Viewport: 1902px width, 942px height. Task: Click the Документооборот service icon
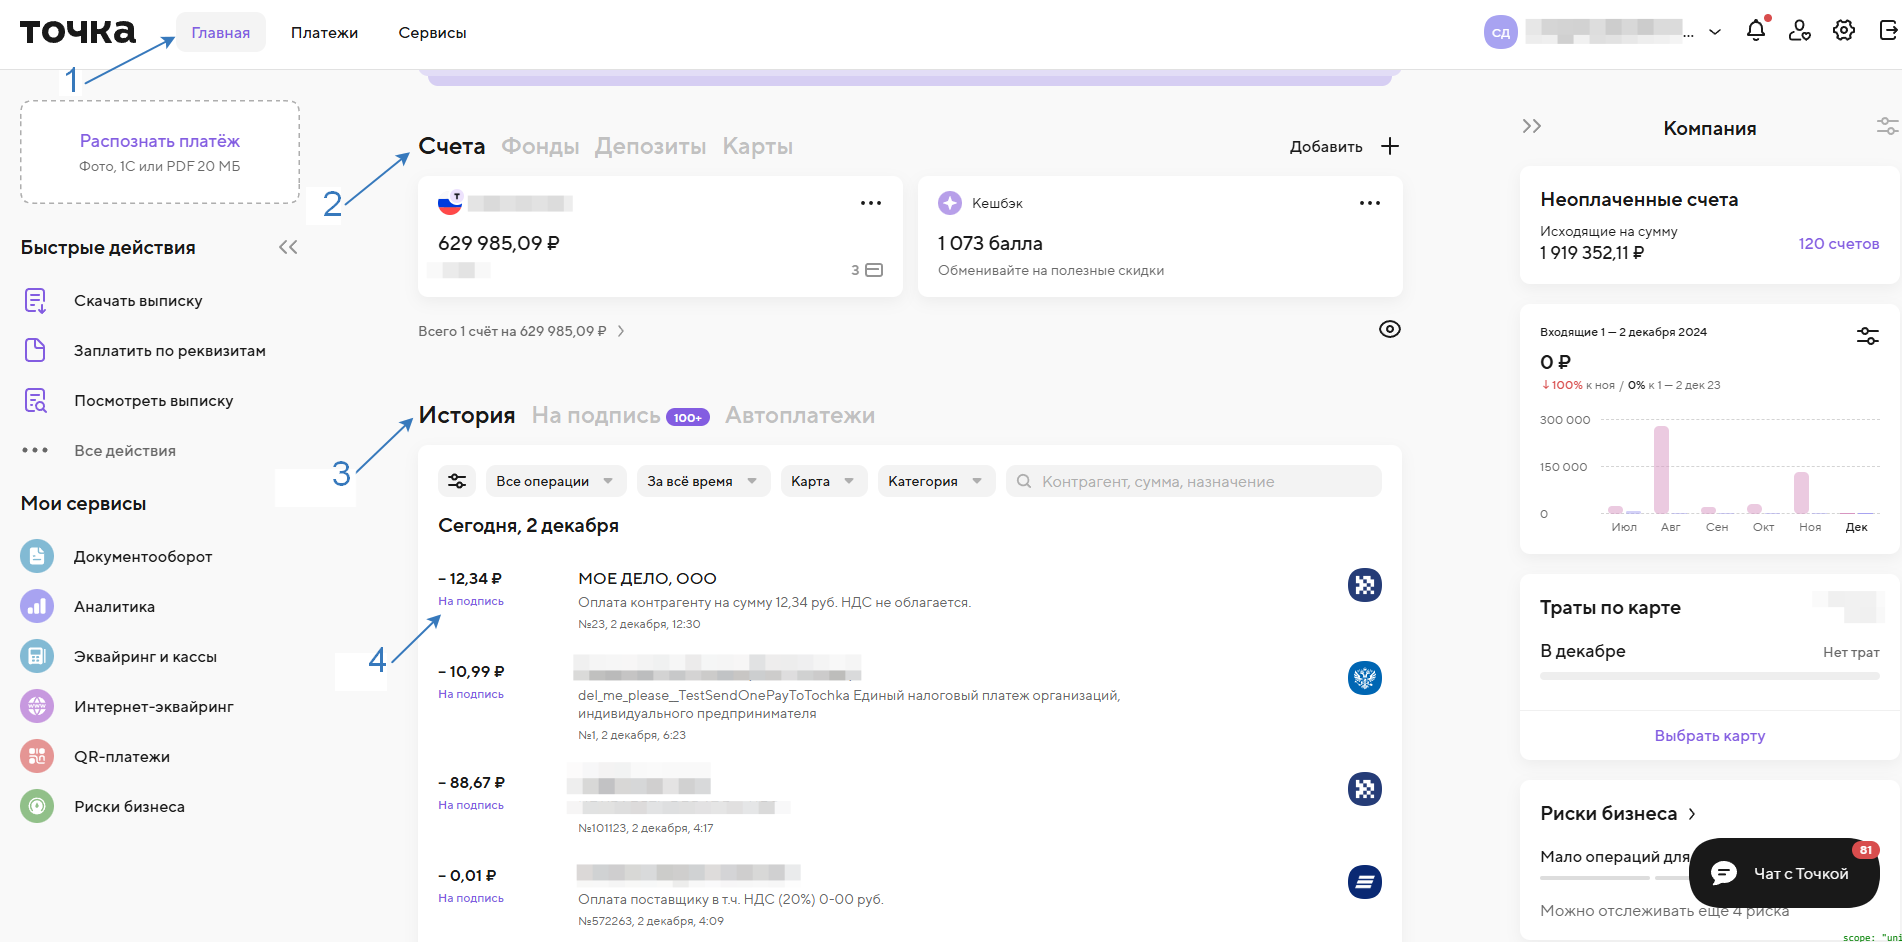(x=37, y=556)
